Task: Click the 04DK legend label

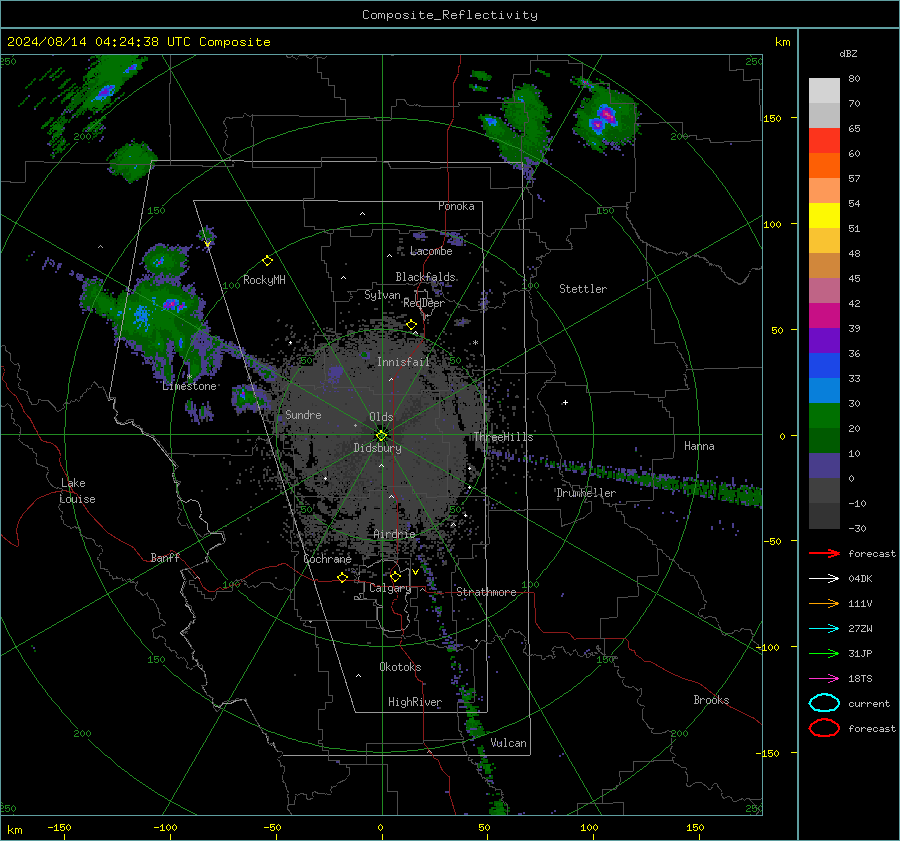Action: (x=860, y=579)
